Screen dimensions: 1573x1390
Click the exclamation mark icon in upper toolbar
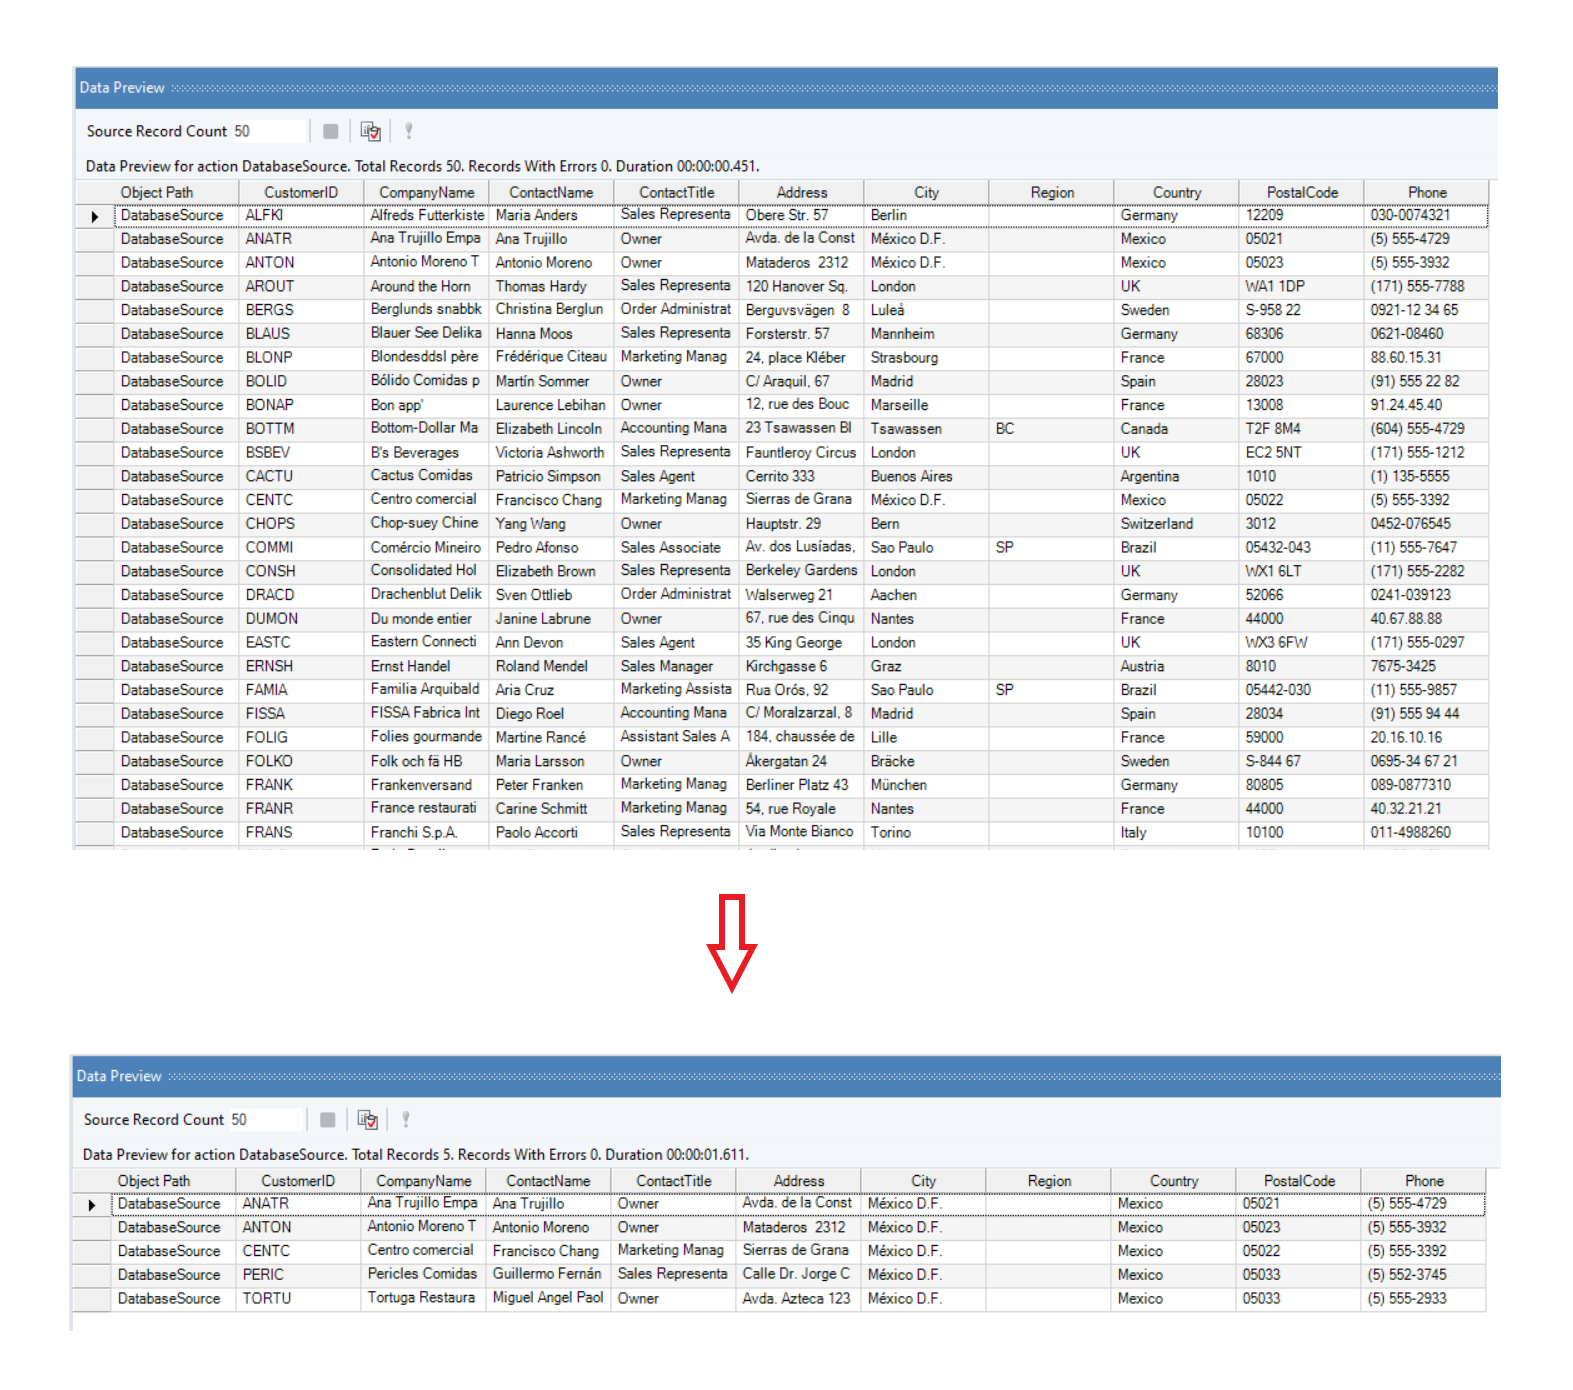(x=408, y=131)
